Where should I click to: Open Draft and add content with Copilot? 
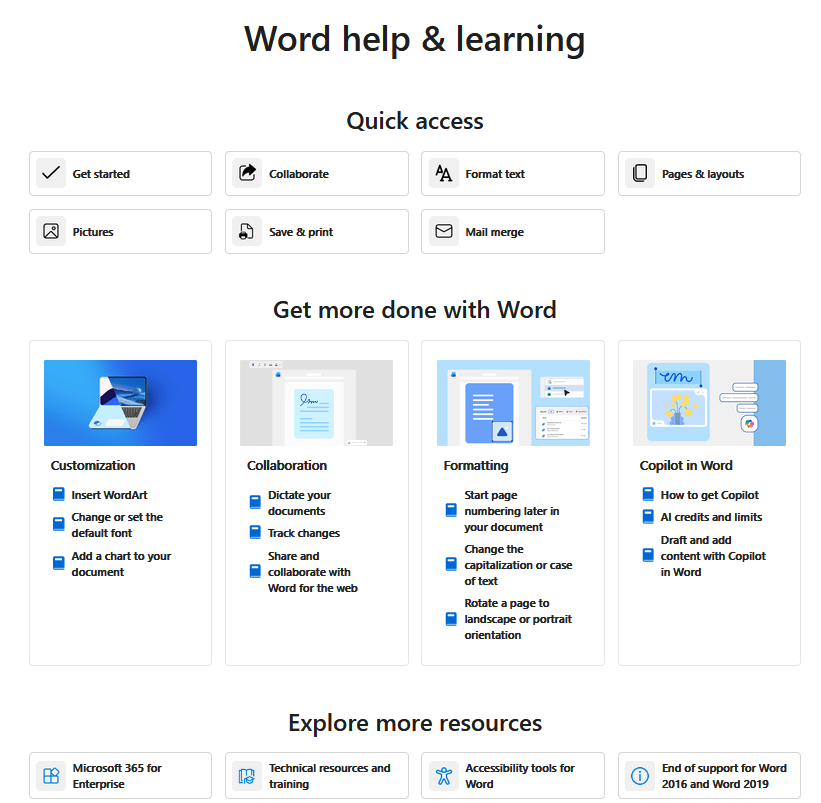(x=713, y=555)
